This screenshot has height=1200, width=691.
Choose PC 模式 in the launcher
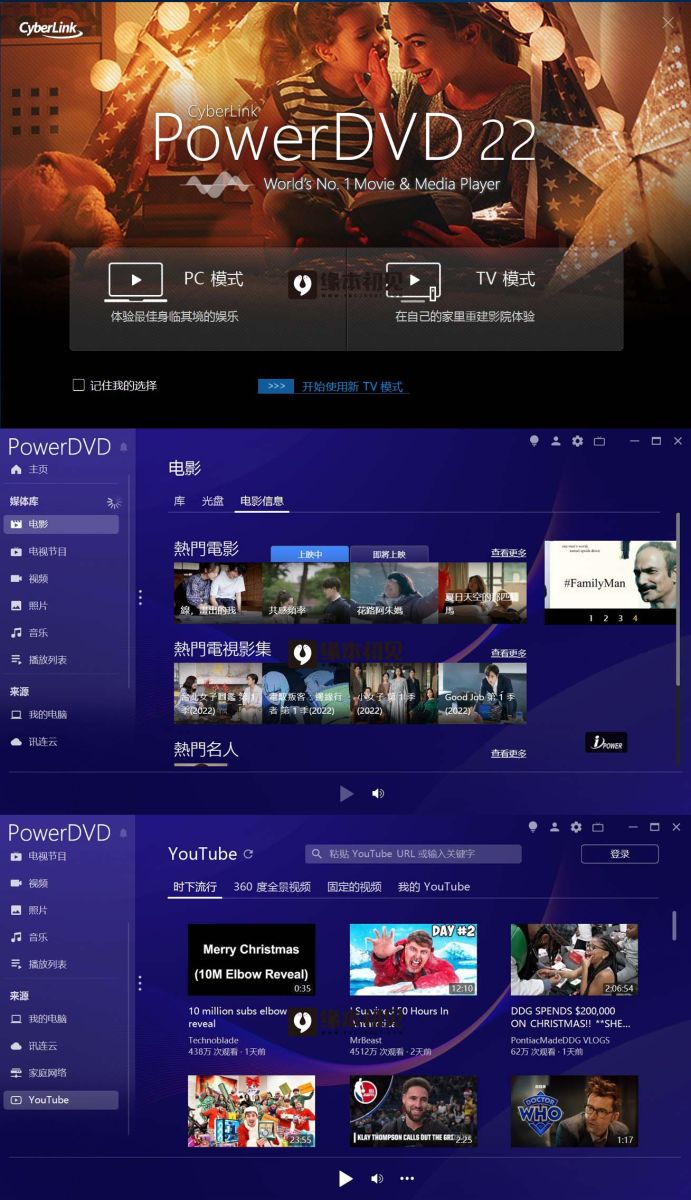[x=208, y=298]
